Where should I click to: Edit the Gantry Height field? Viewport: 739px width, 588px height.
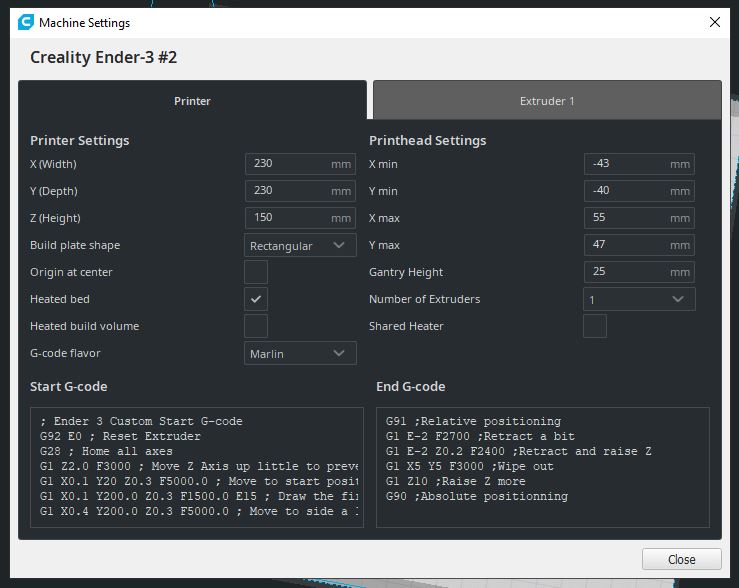point(639,272)
